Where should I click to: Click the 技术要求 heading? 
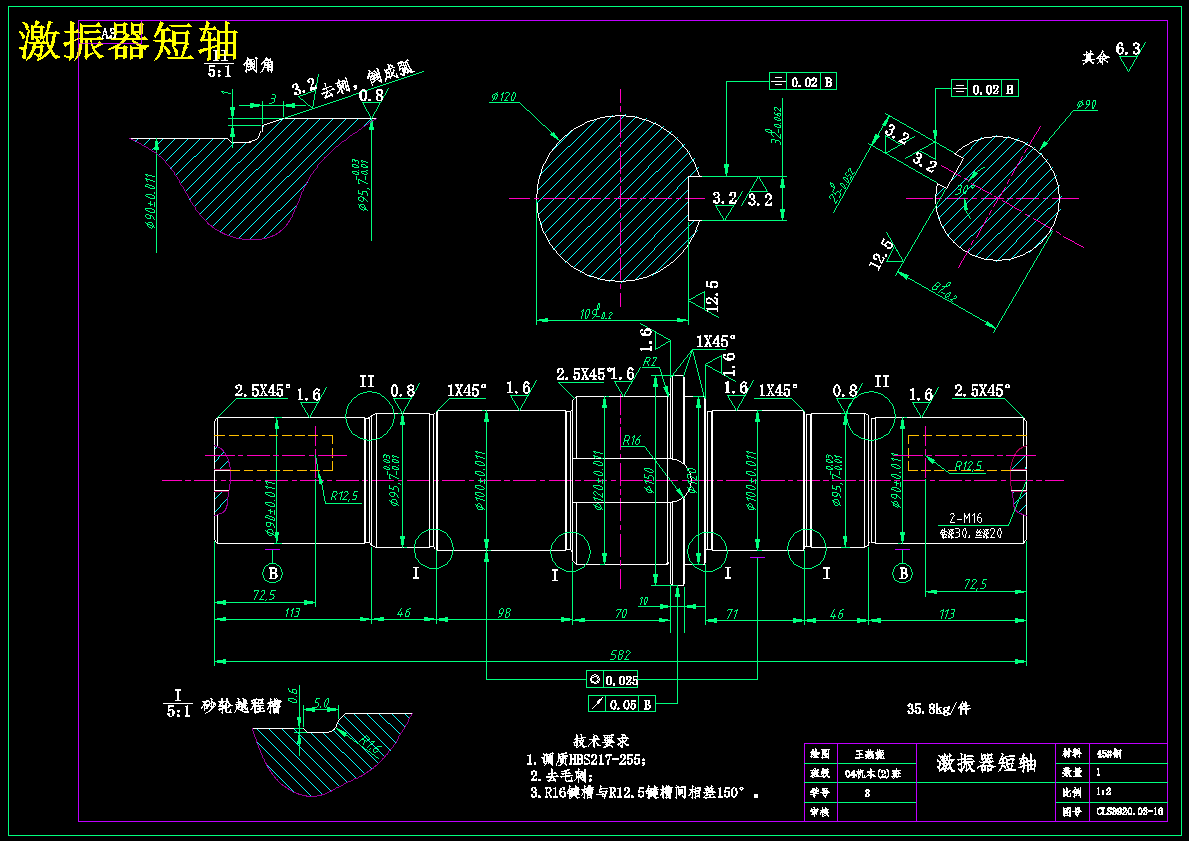coord(601,741)
